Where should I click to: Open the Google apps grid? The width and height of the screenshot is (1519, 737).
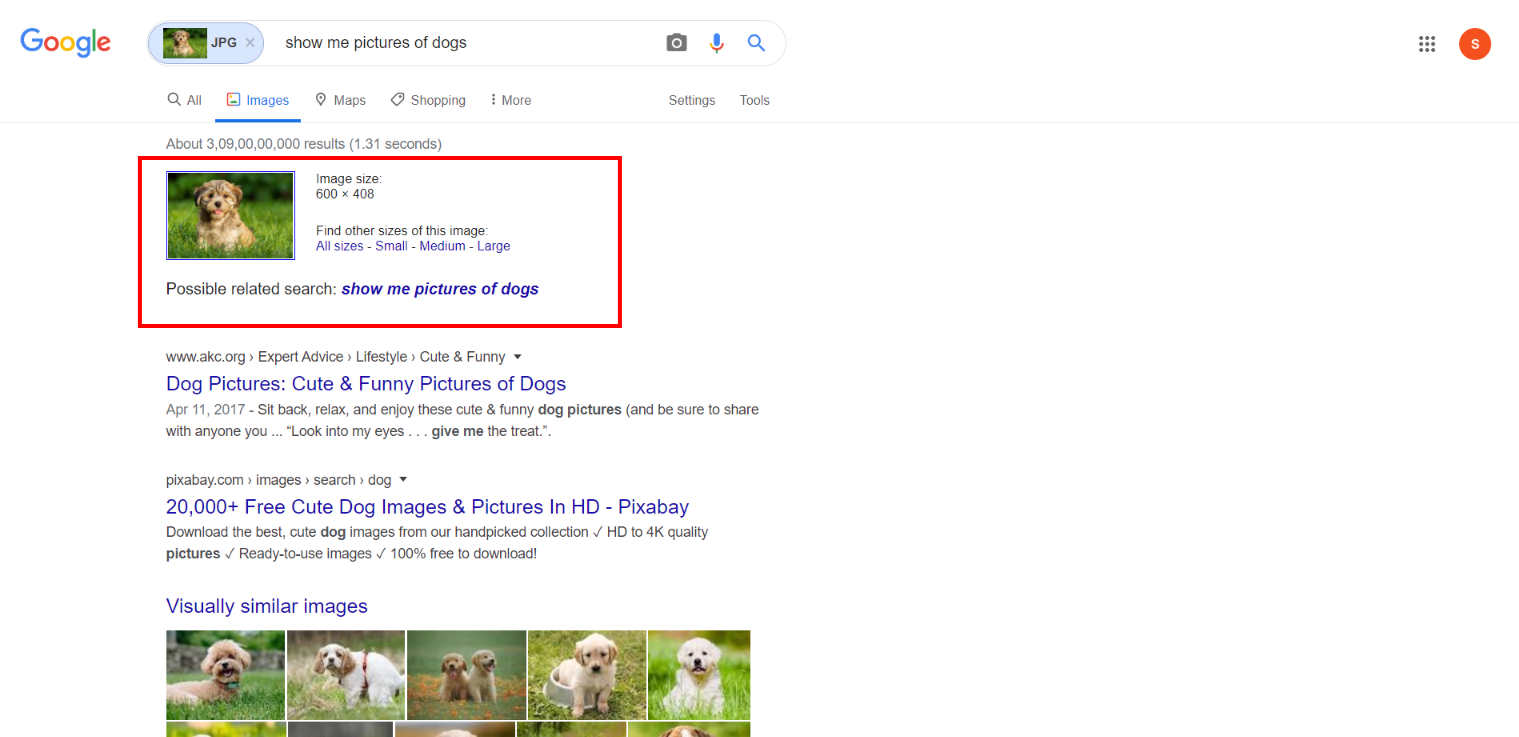(1427, 44)
